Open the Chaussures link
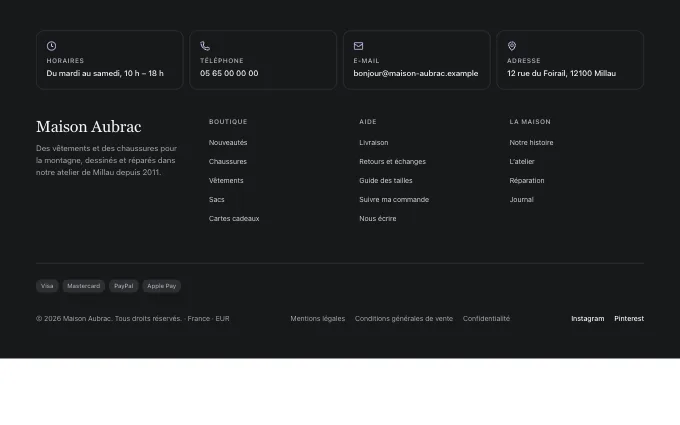Image resolution: width=680 pixels, height=425 pixels. (228, 161)
